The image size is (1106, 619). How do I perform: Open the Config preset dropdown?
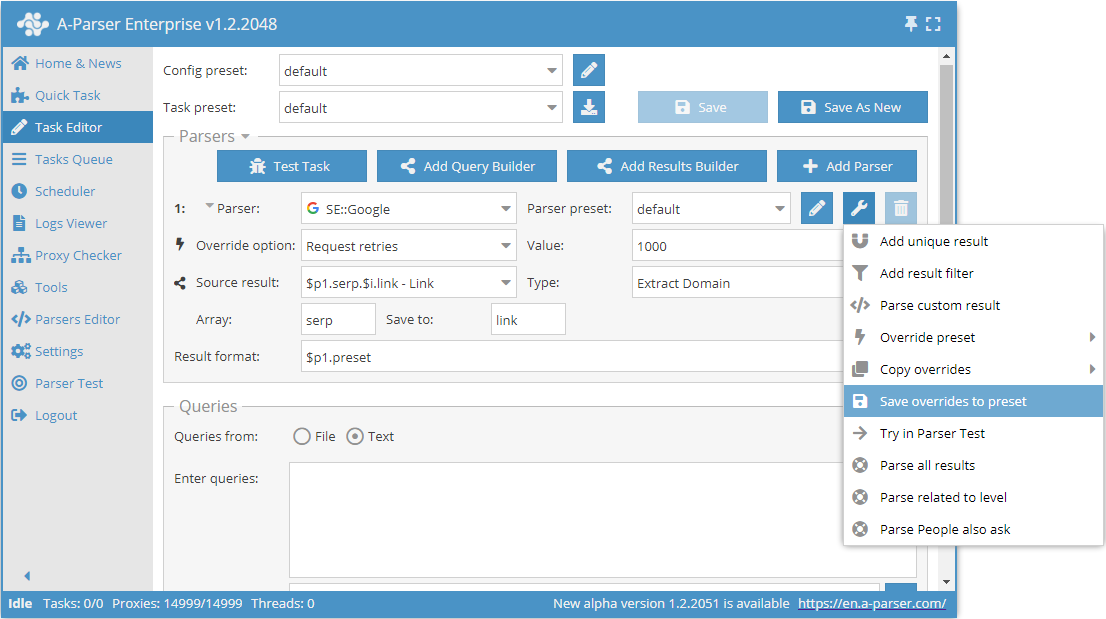(x=420, y=71)
